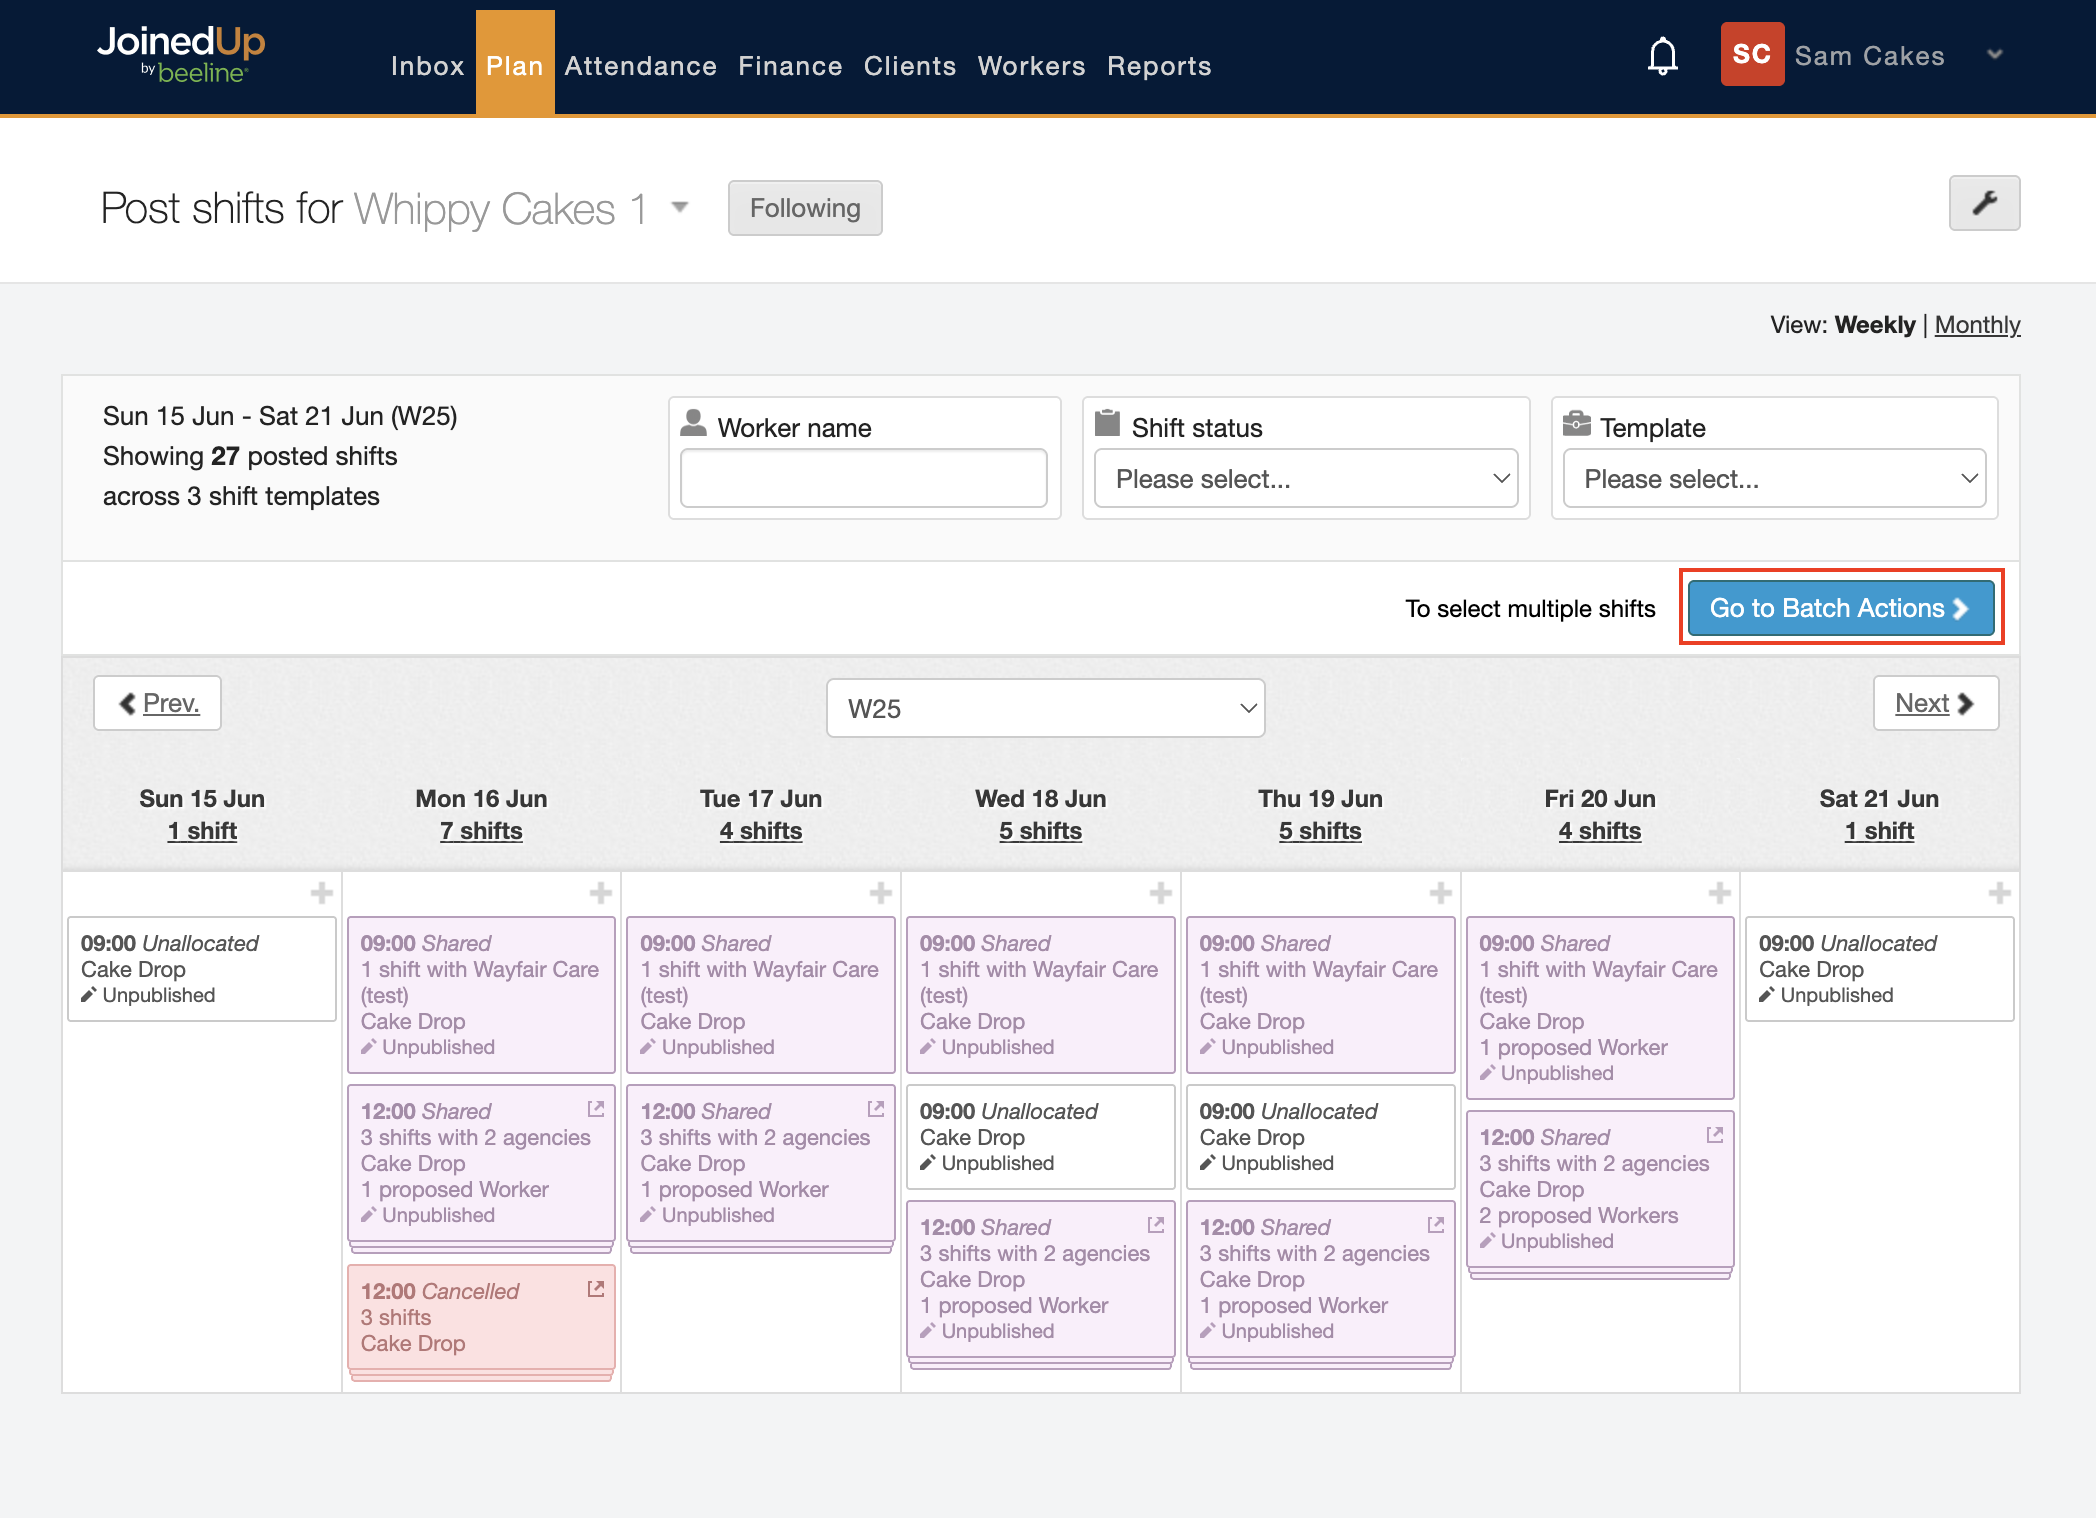
Task: Expand the Whippy Cakes 1 client chooser
Action: pos(680,208)
